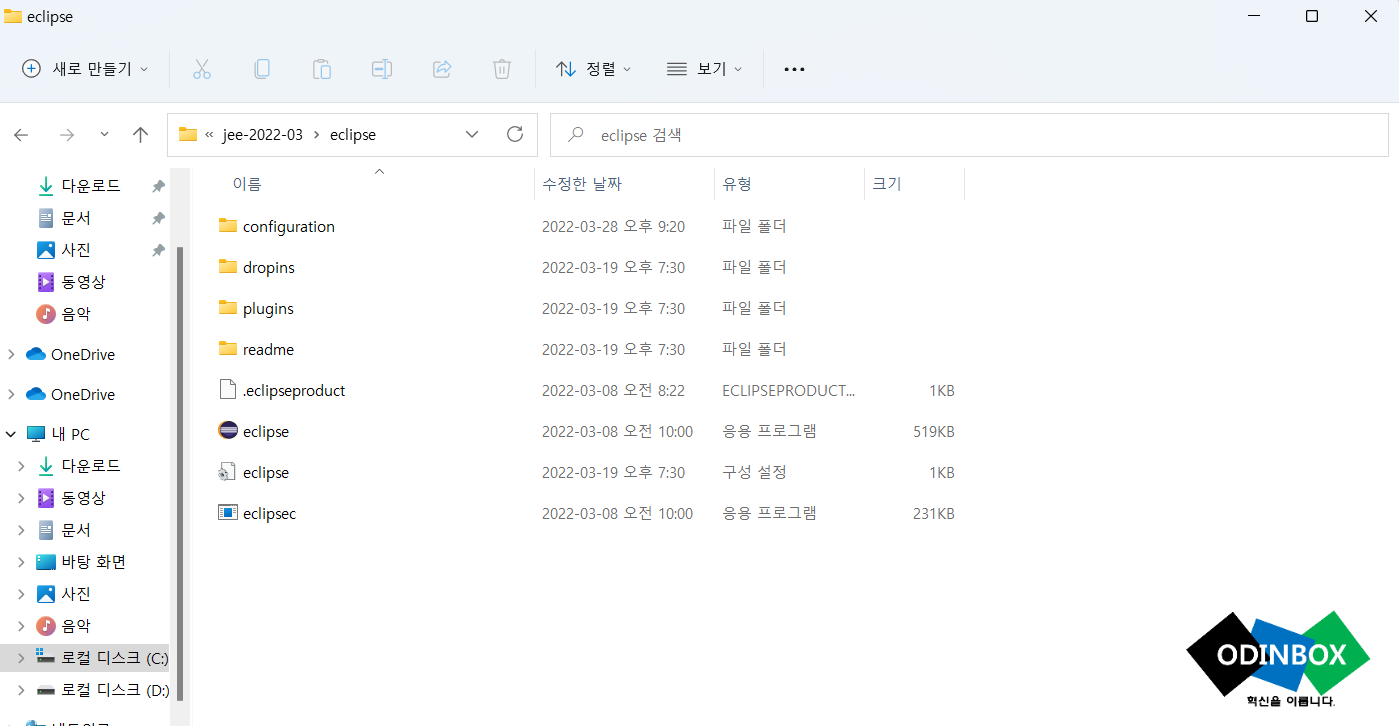Open the 새로 만들기 new item dropdown
The image size is (1399, 726).
click(x=85, y=69)
